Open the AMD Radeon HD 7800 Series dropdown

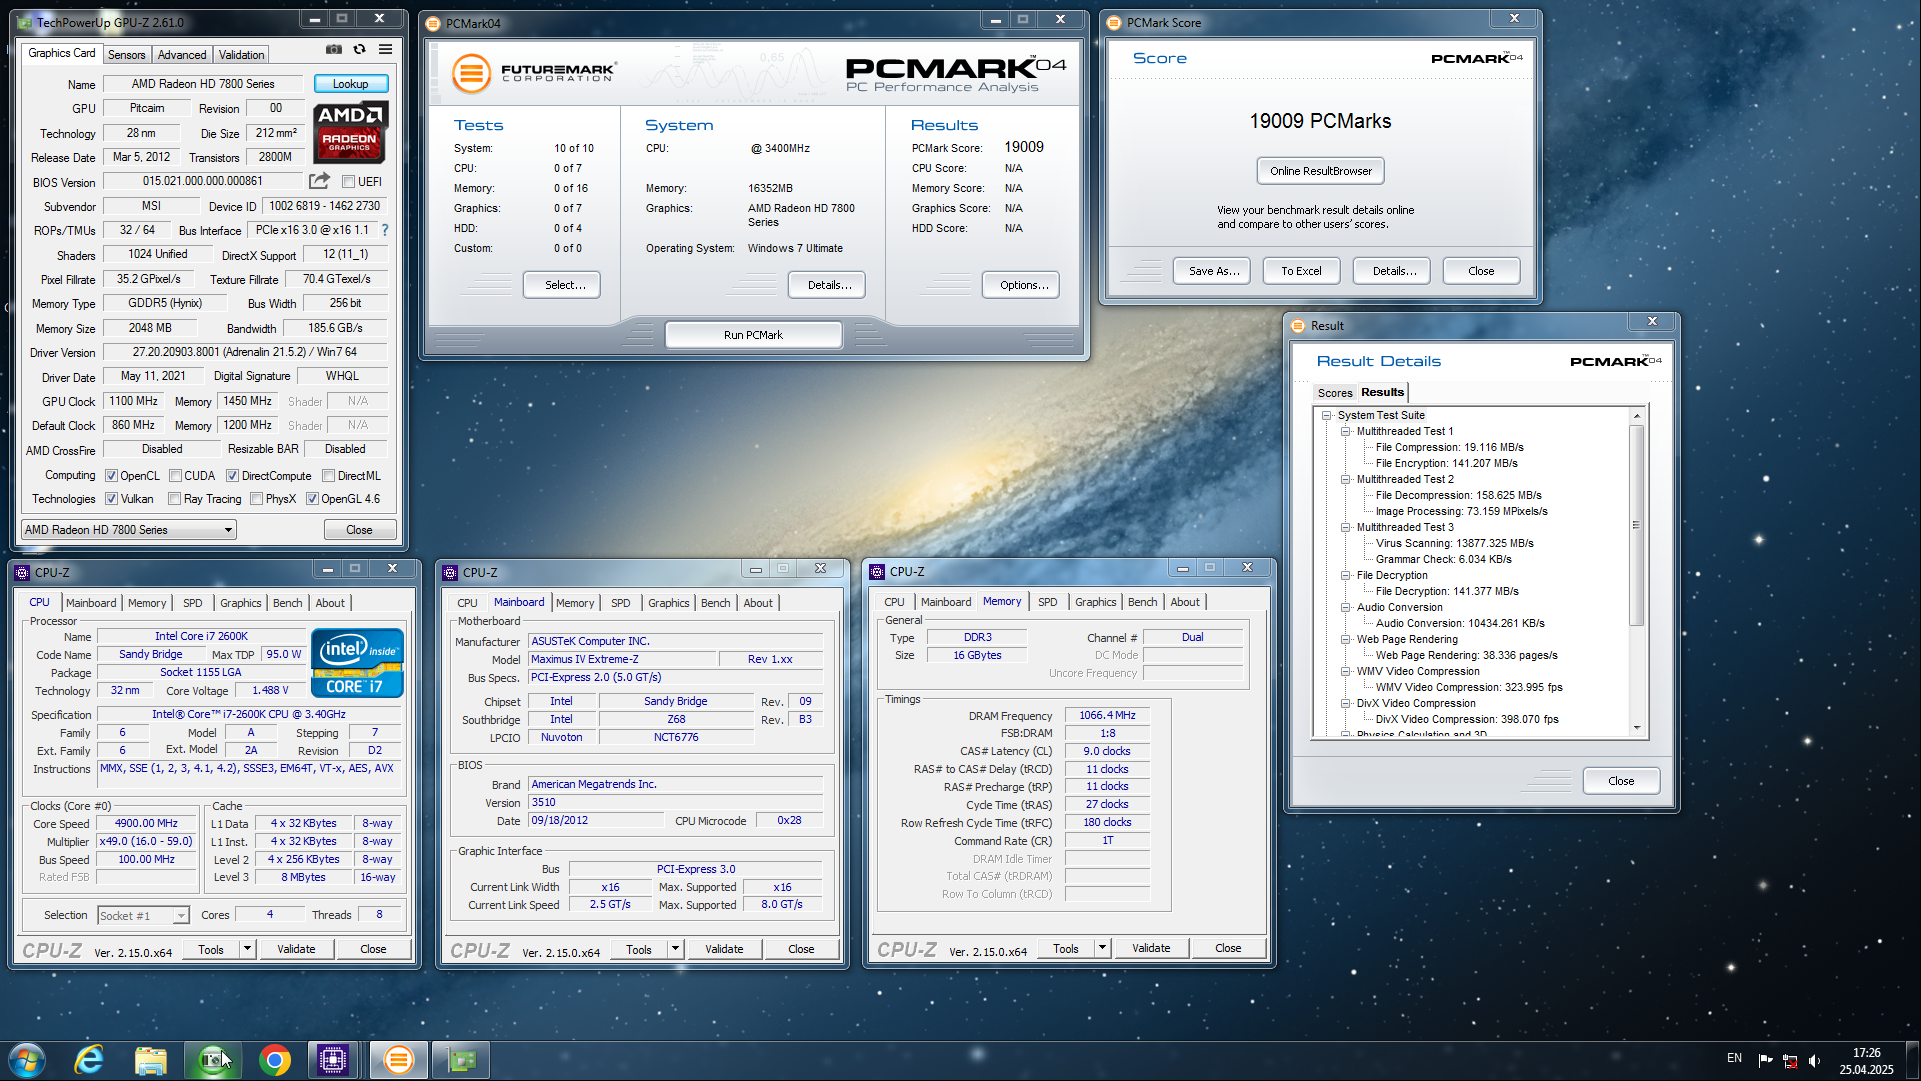click(129, 530)
